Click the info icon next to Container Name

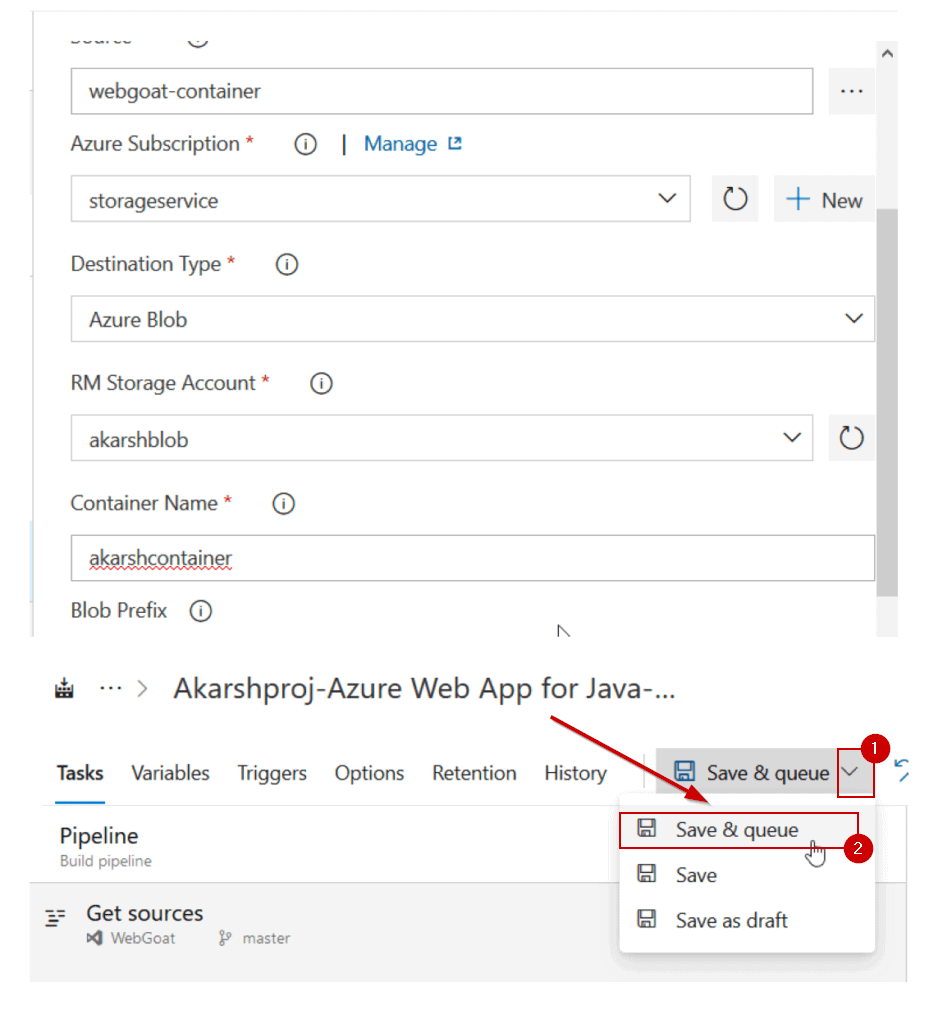pos(284,504)
